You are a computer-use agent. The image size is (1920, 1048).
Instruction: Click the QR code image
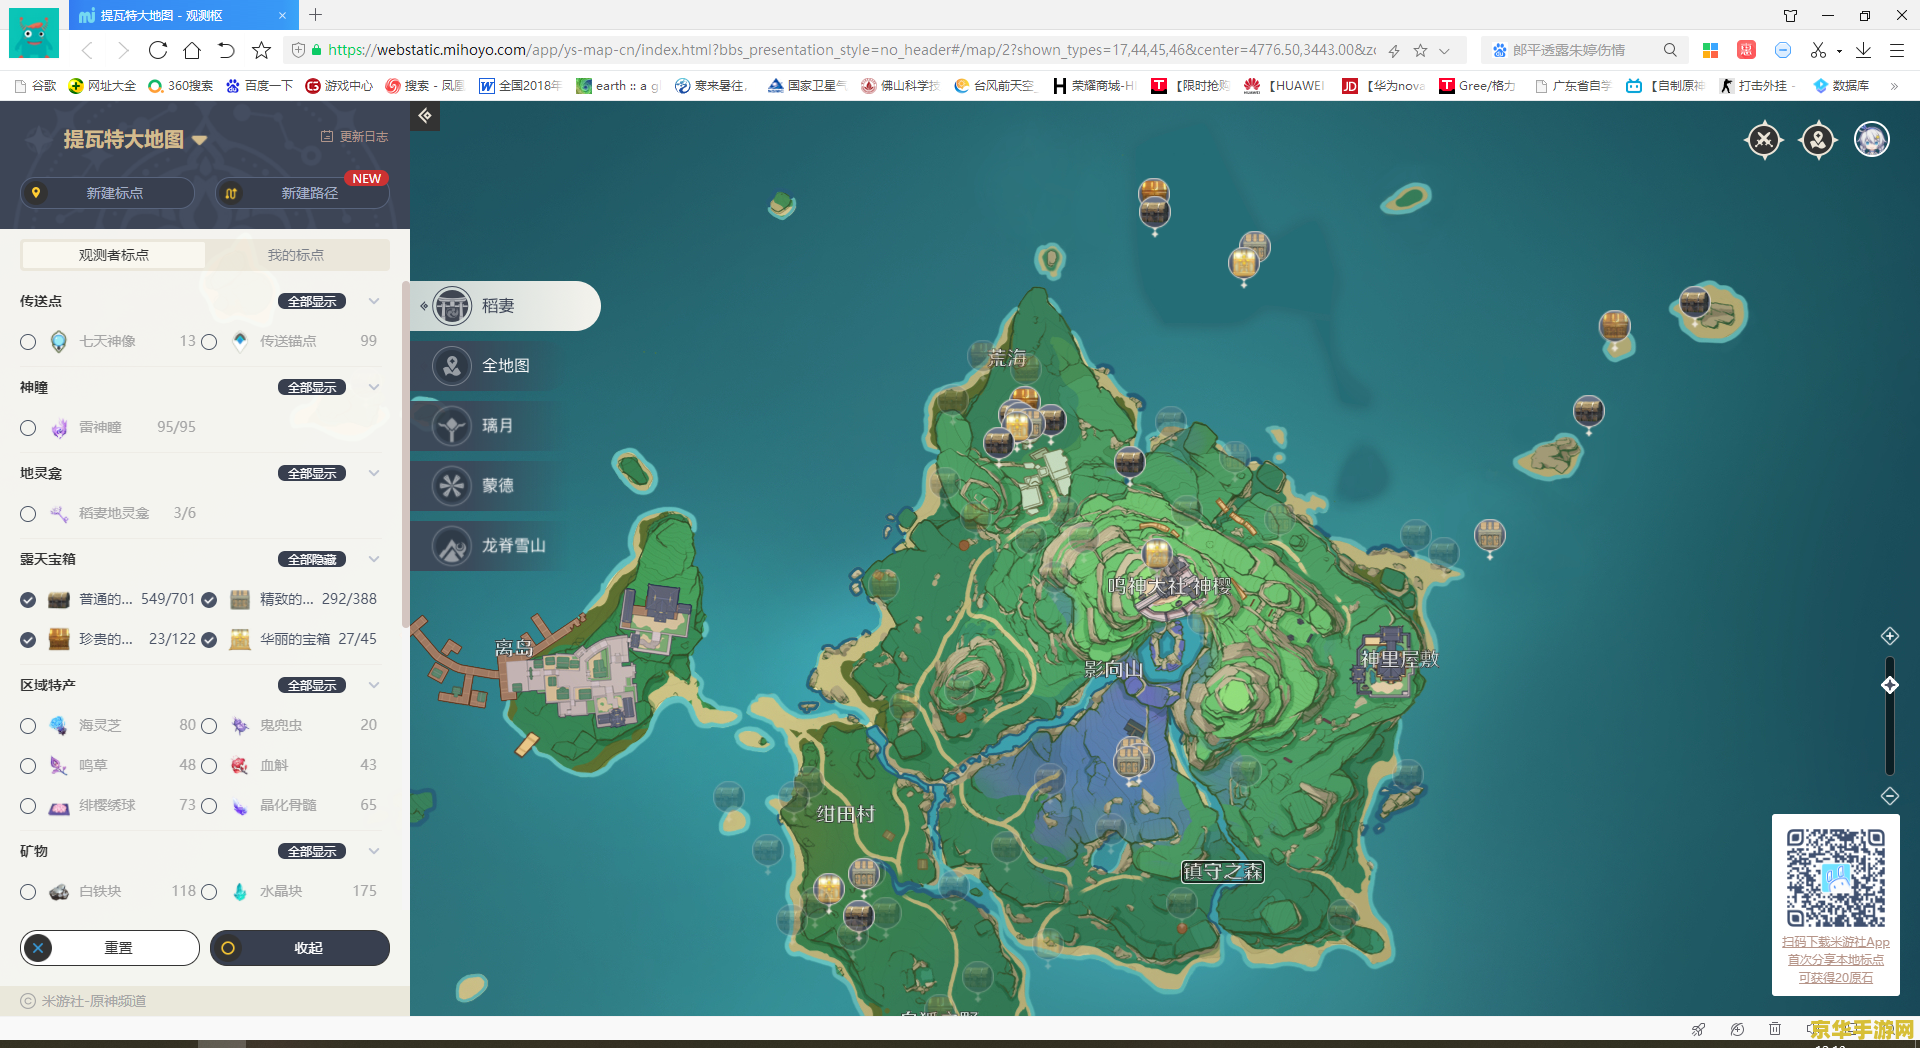[x=1836, y=878]
